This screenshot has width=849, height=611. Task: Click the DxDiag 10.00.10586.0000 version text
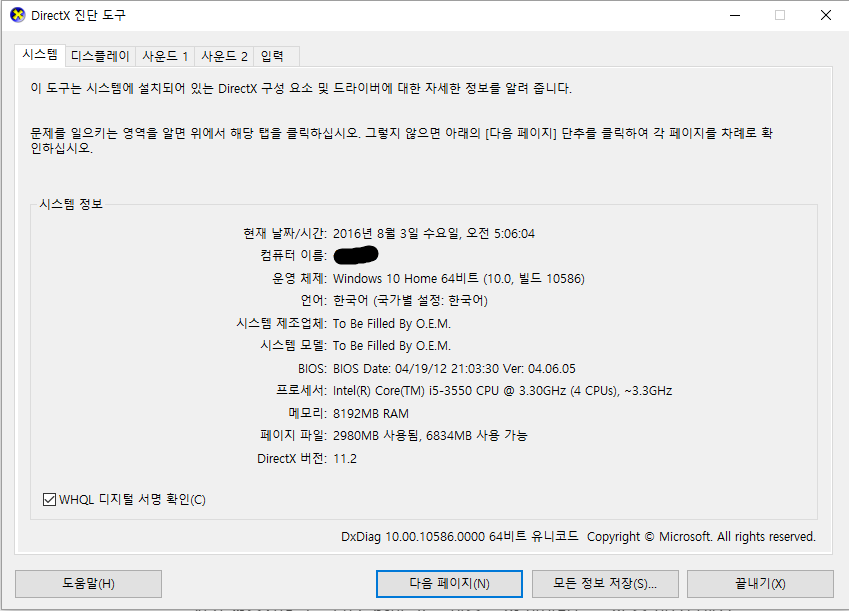coord(459,537)
